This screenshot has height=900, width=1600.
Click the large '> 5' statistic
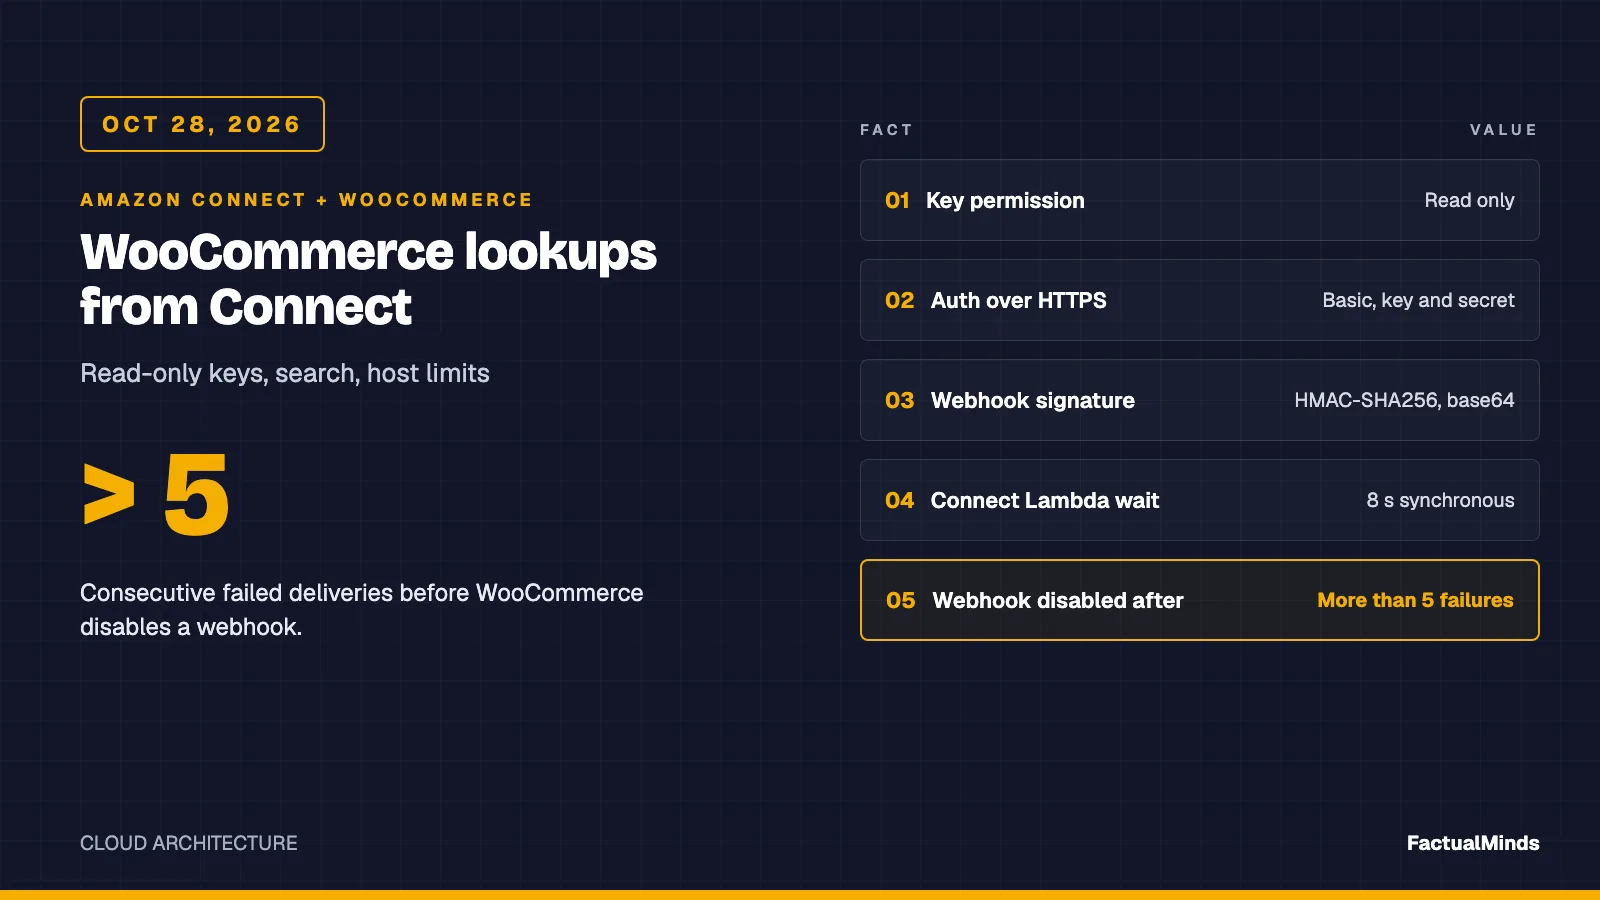point(156,495)
